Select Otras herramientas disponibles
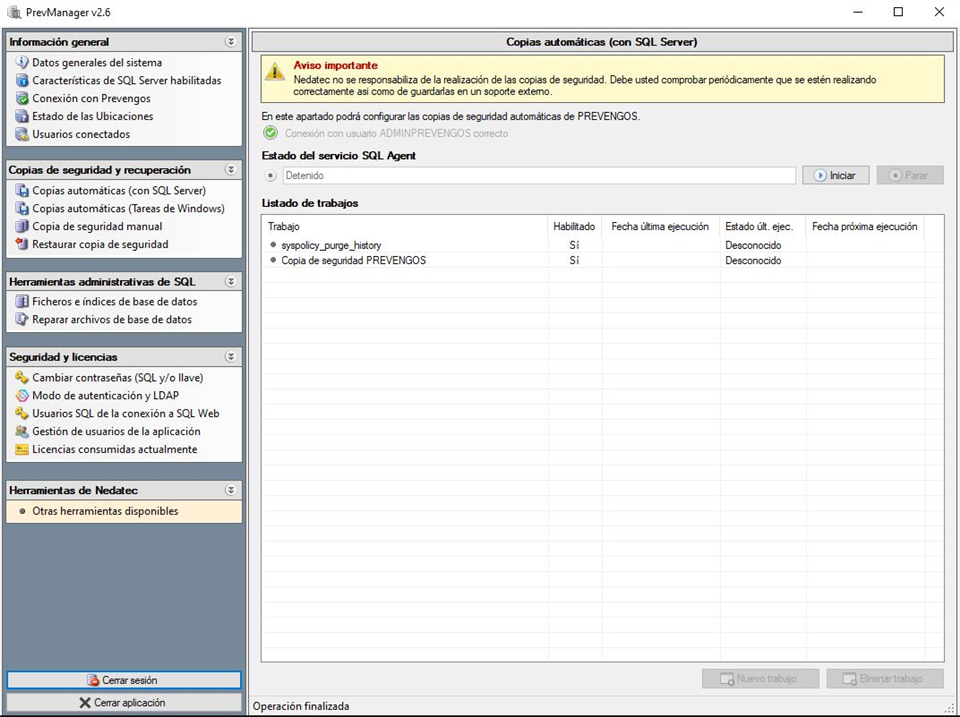960x717 pixels. 105,511
